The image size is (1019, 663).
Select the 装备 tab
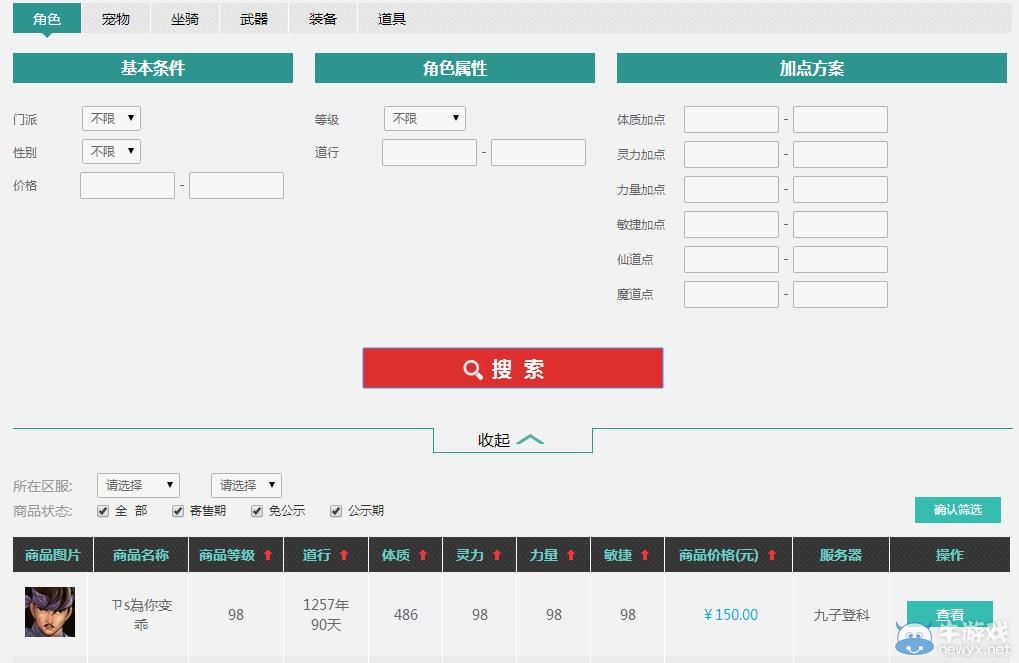(322, 18)
